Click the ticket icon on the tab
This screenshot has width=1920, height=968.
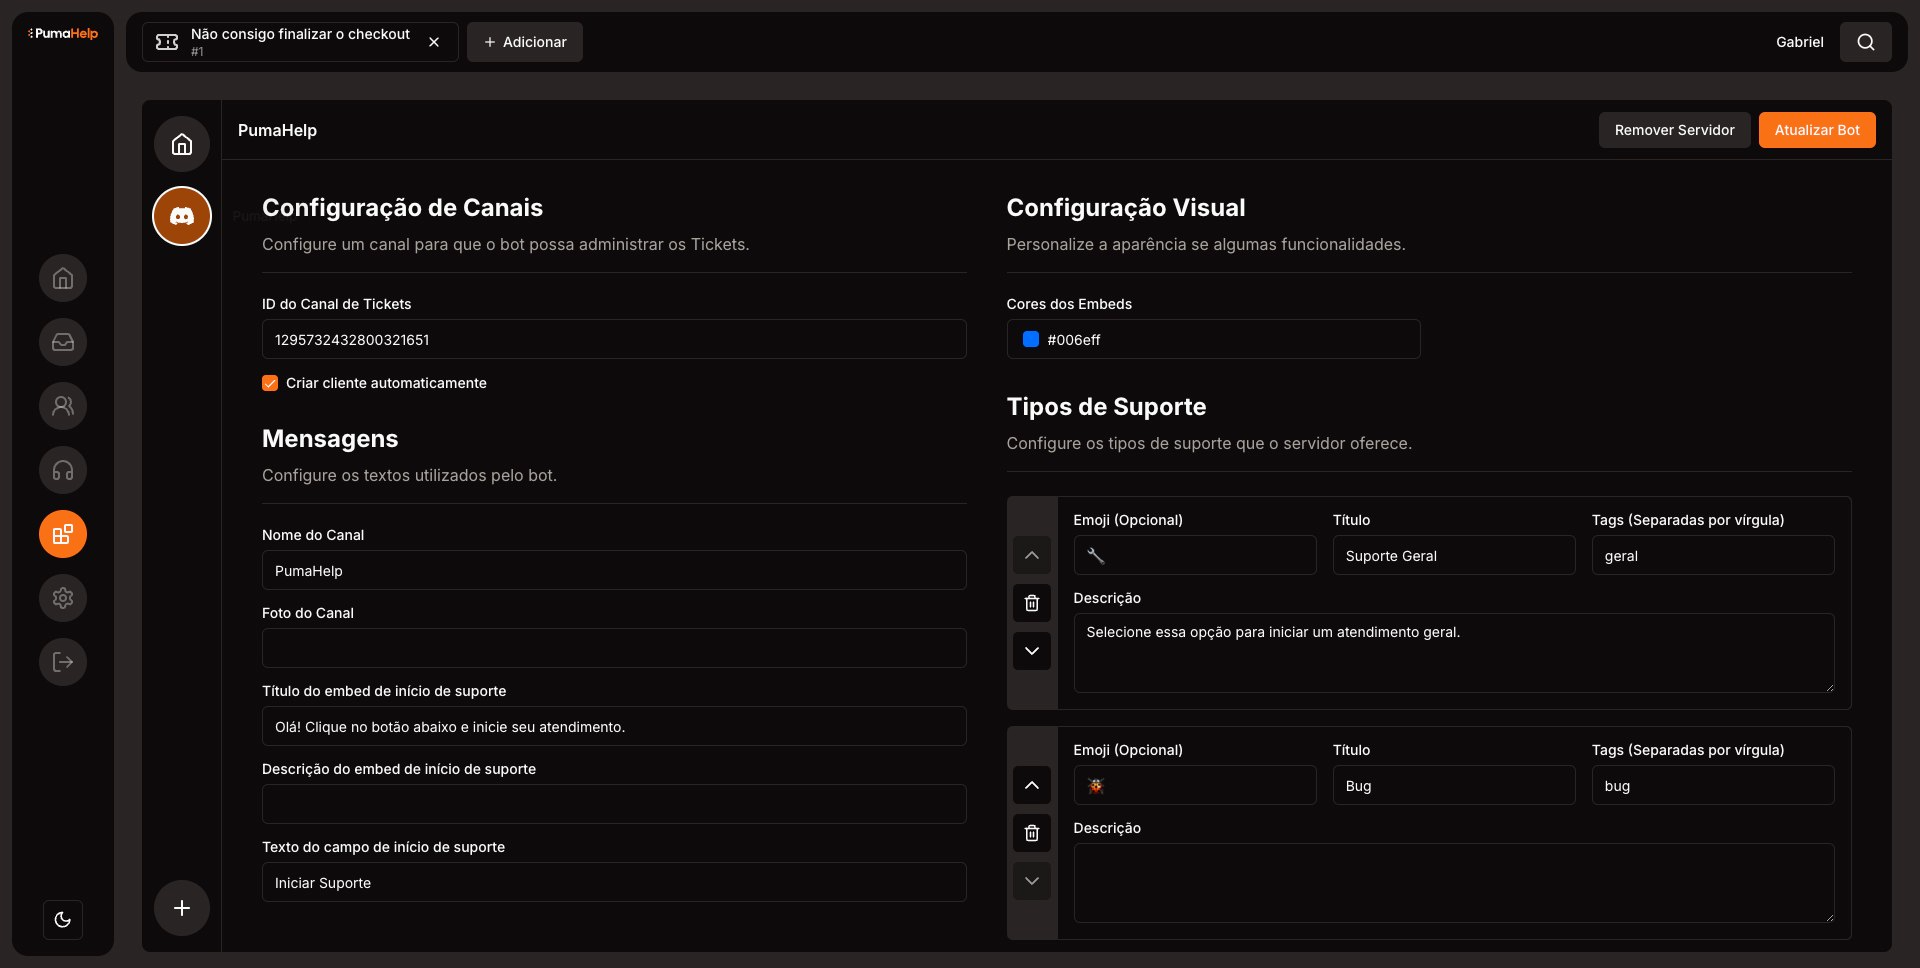coord(167,42)
